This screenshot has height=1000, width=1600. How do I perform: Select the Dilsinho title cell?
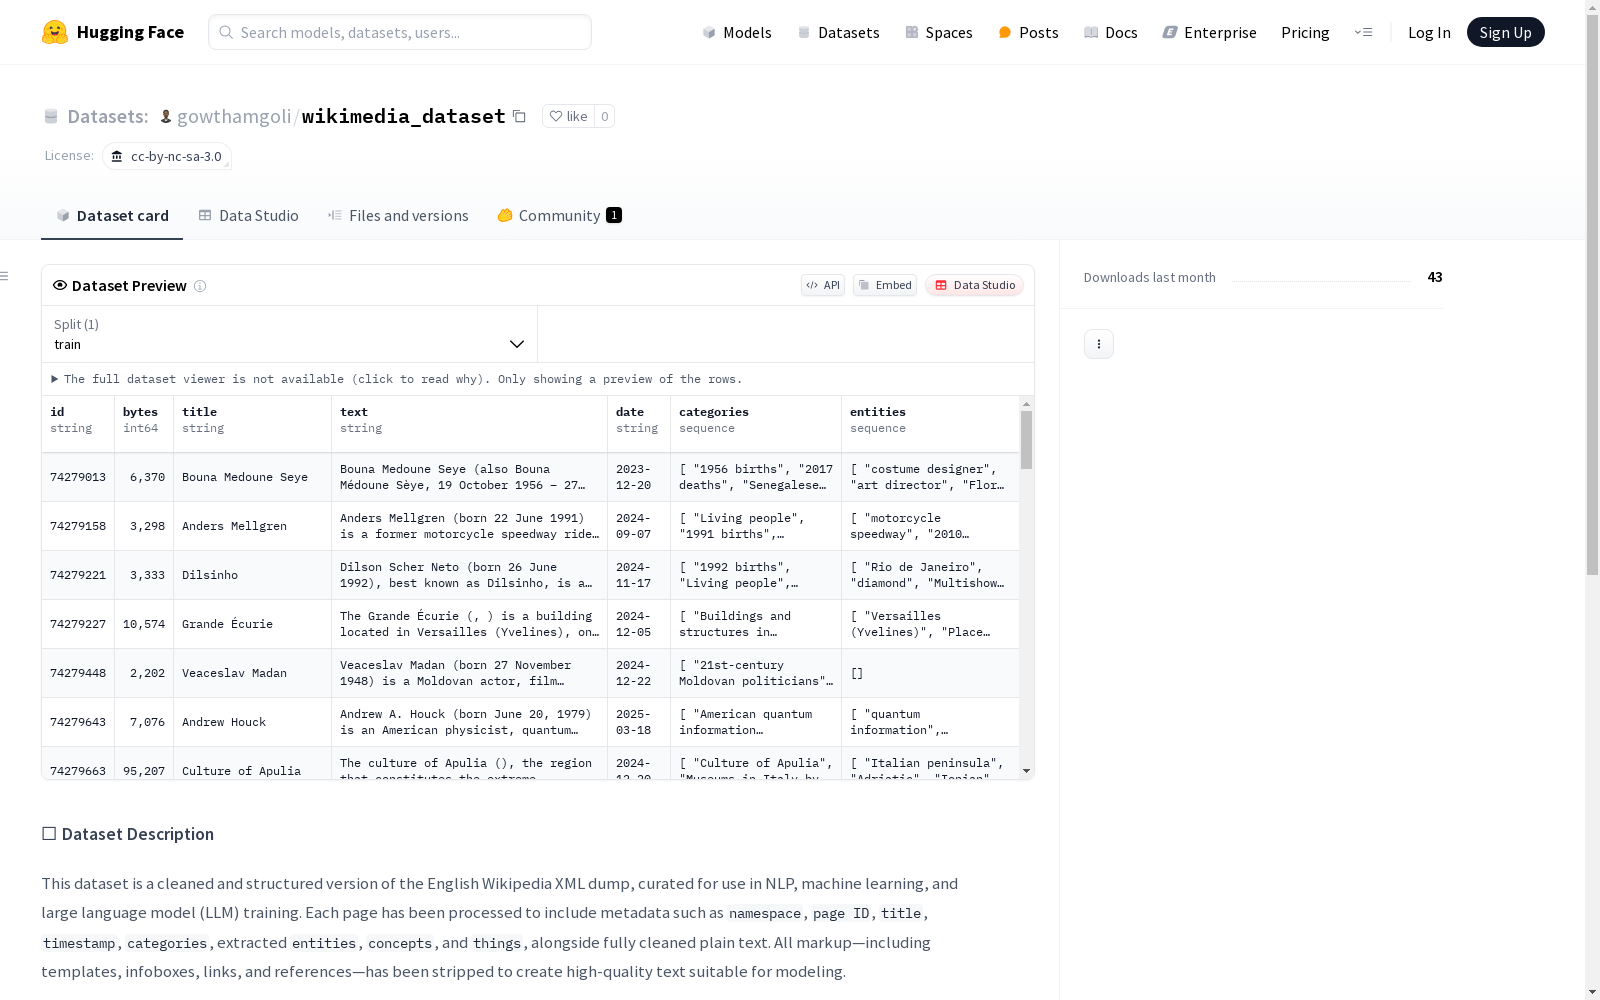(253, 575)
